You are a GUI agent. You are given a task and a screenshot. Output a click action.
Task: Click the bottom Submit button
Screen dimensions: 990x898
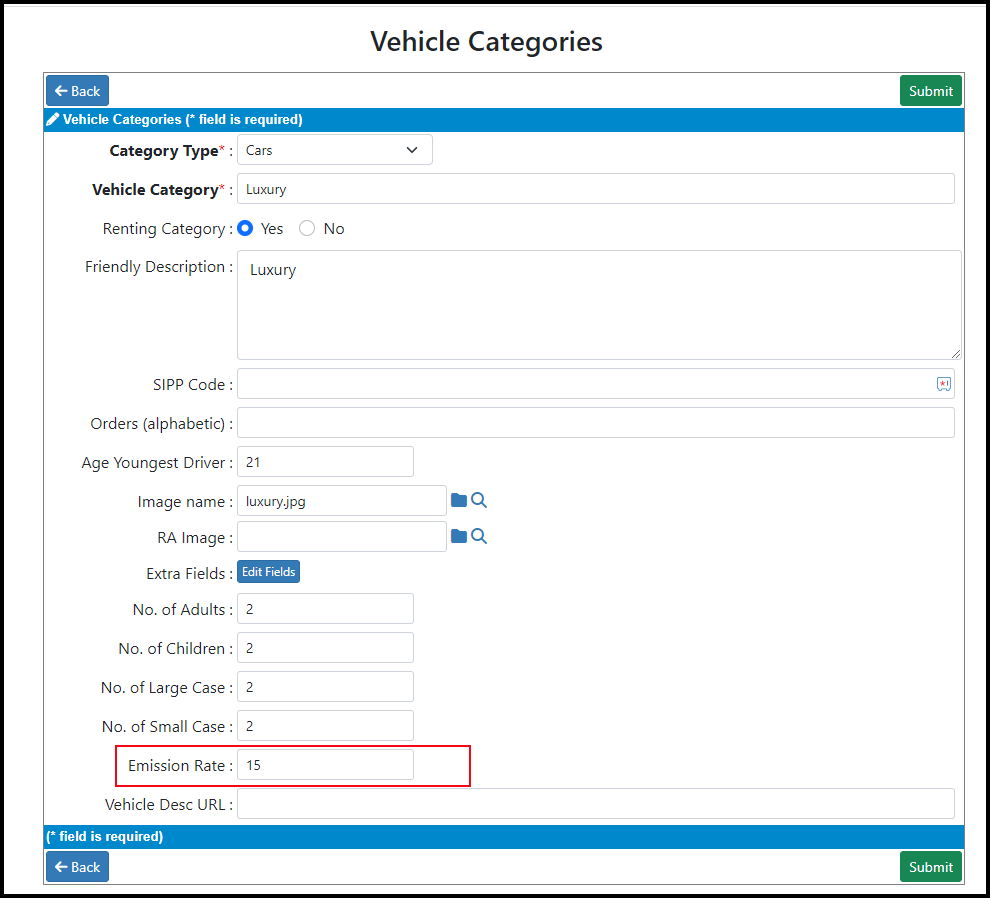pos(931,866)
